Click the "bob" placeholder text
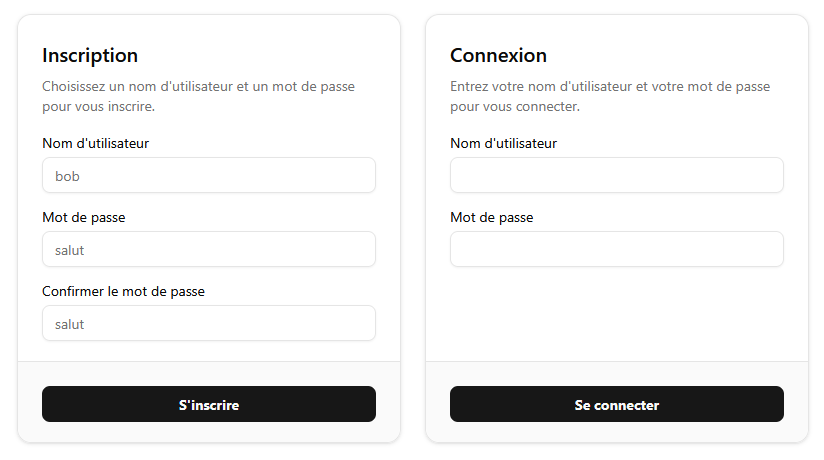 pos(67,176)
